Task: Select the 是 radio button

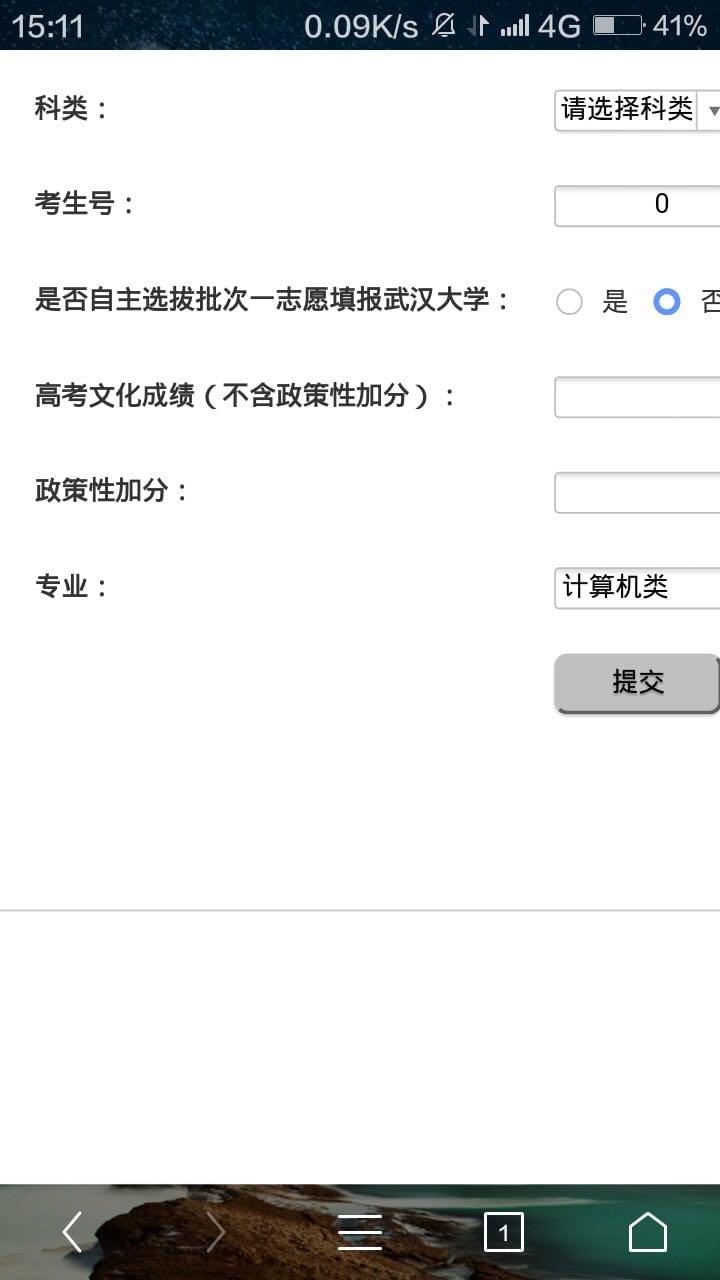Action: 569,302
